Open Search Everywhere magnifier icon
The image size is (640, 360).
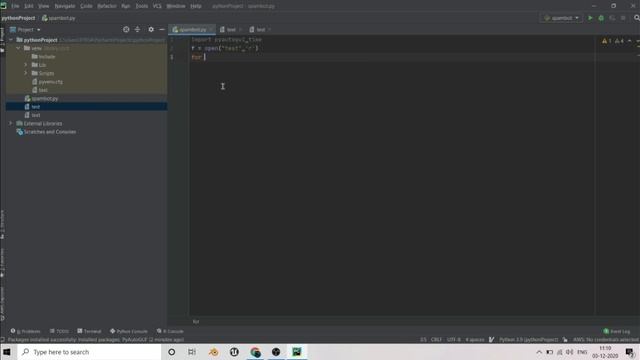(x=636, y=18)
